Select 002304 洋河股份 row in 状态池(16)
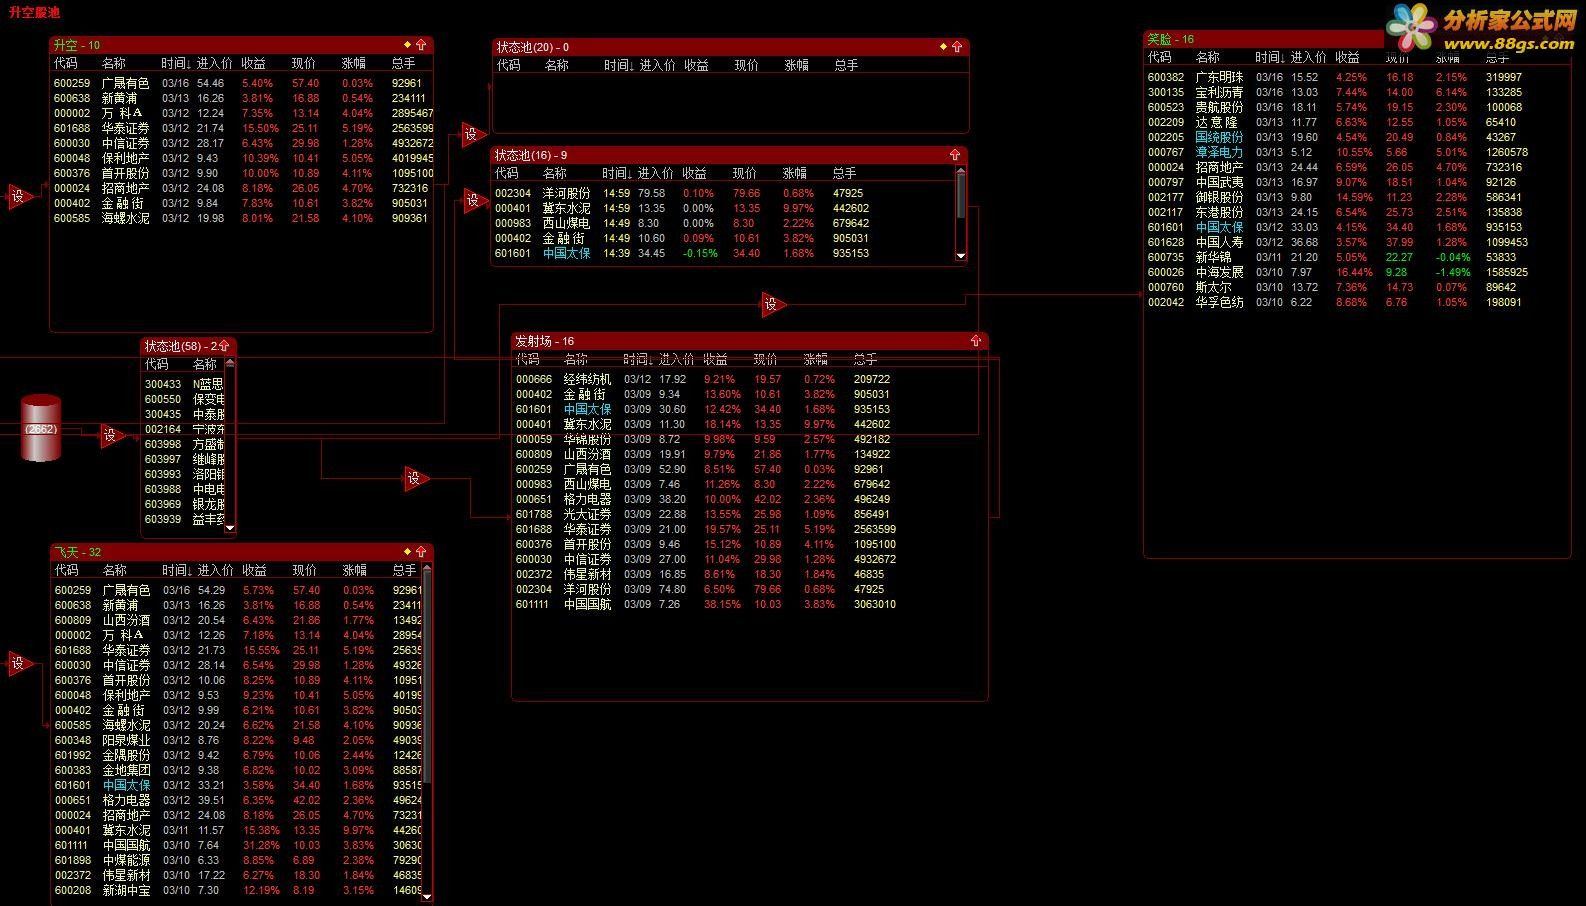 click(724, 193)
